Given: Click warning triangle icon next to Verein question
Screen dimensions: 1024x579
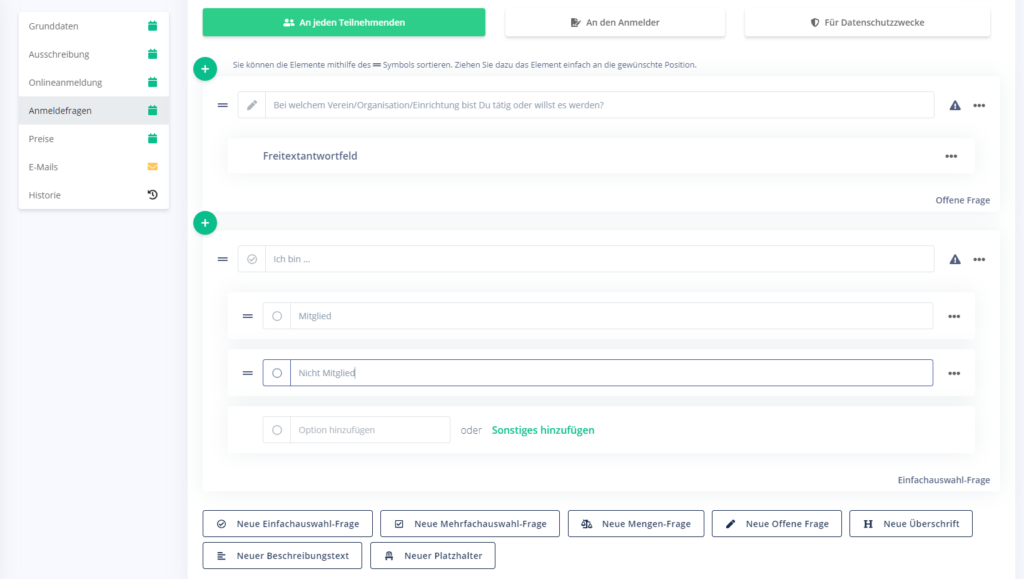Looking at the screenshot, I should tap(955, 105).
